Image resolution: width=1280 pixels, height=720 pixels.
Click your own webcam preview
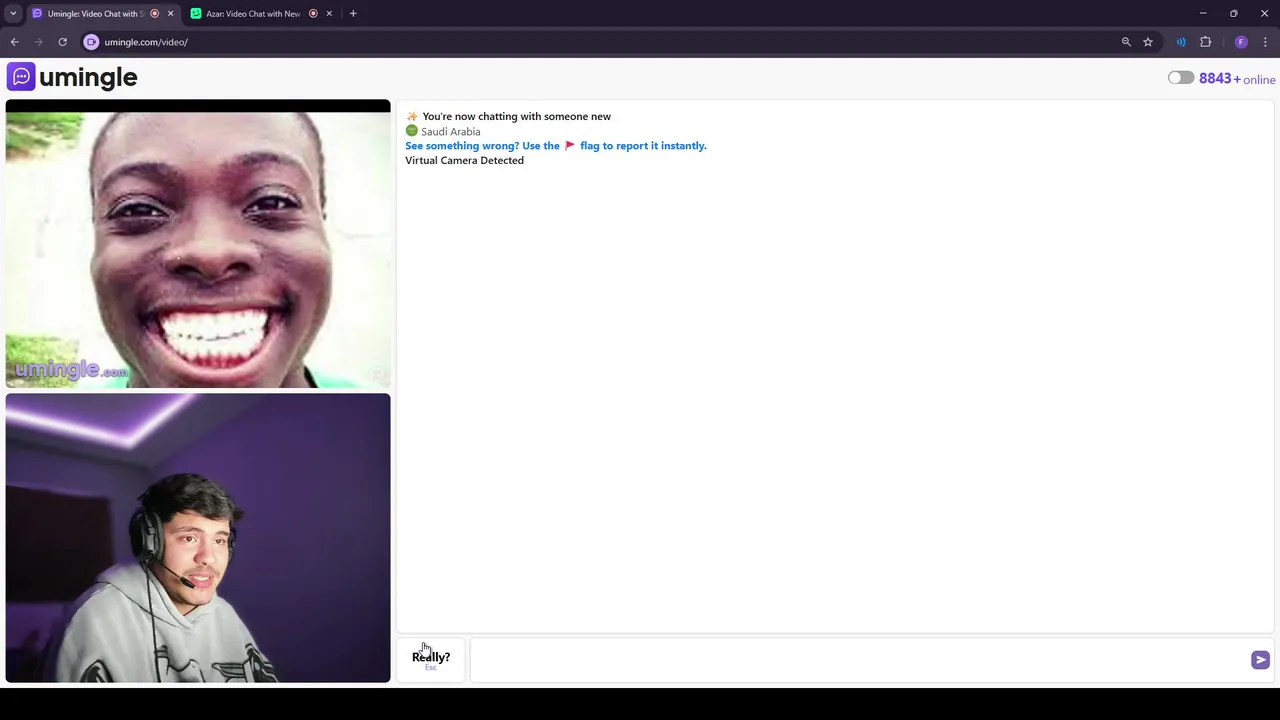point(198,538)
